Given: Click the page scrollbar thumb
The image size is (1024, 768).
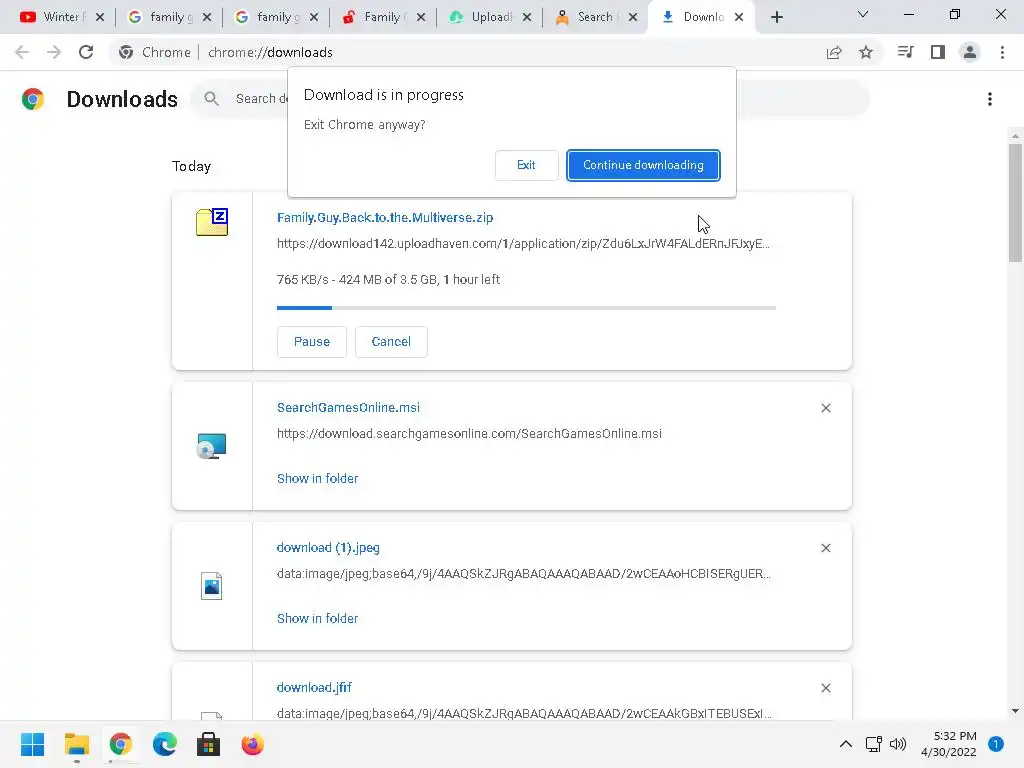Looking at the screenshot, I should click(x=1015, y=202).
